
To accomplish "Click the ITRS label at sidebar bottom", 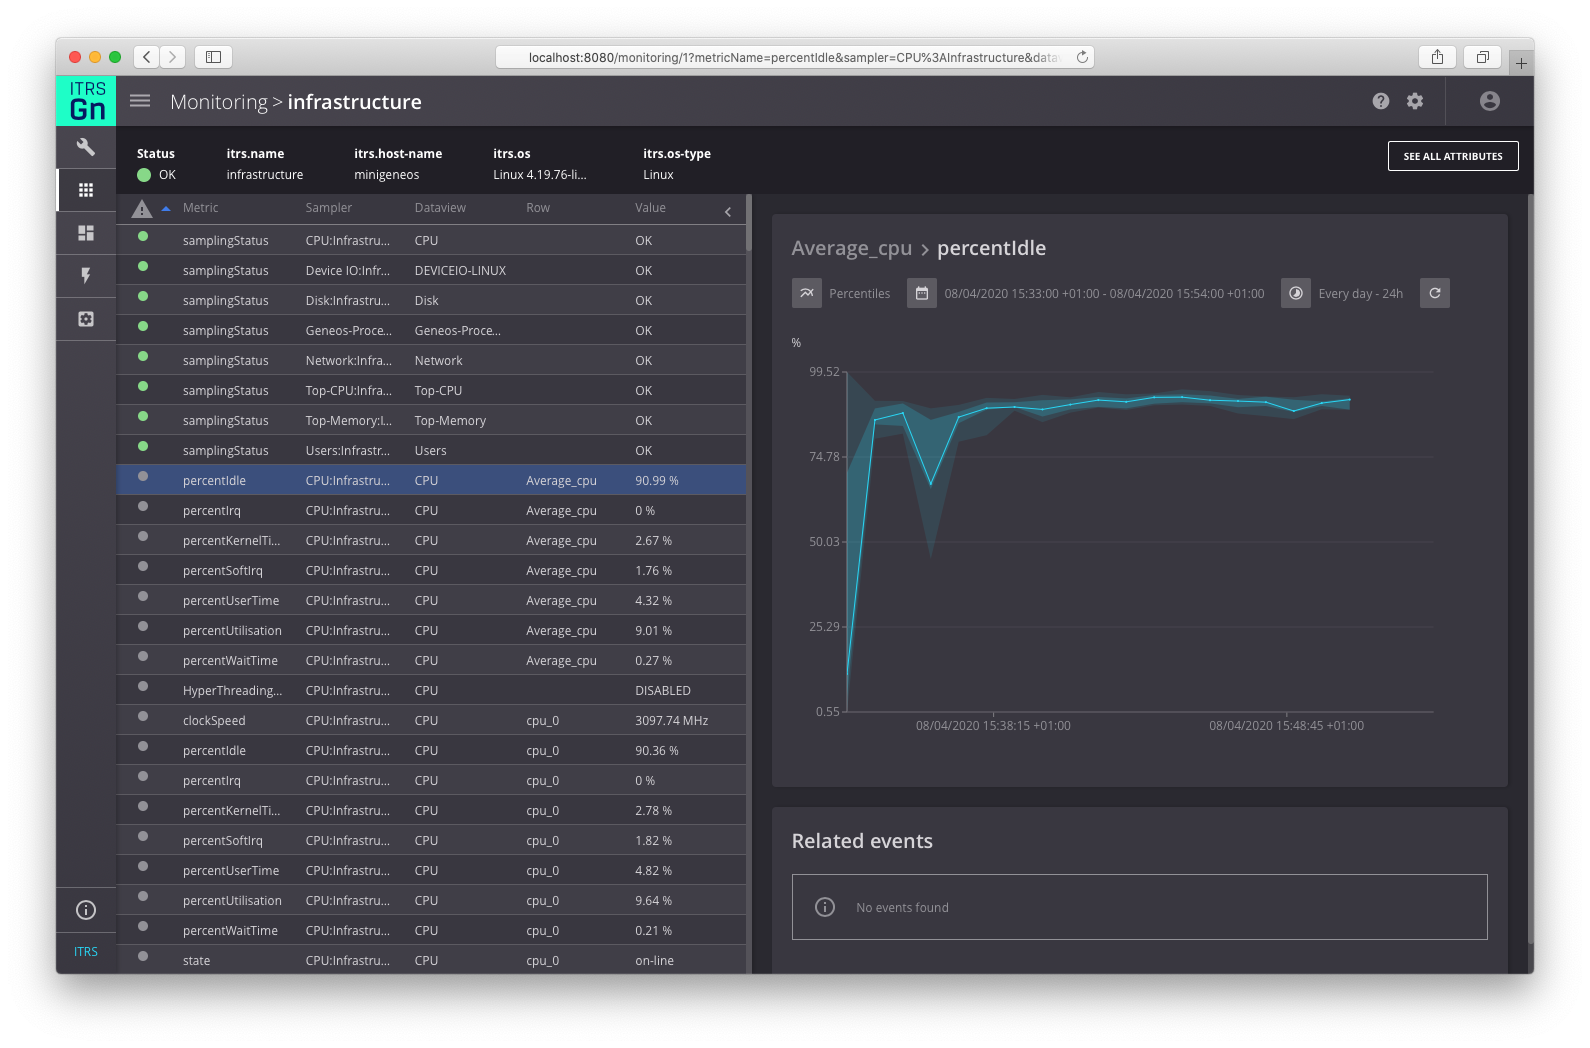I will tap(86, 952).
